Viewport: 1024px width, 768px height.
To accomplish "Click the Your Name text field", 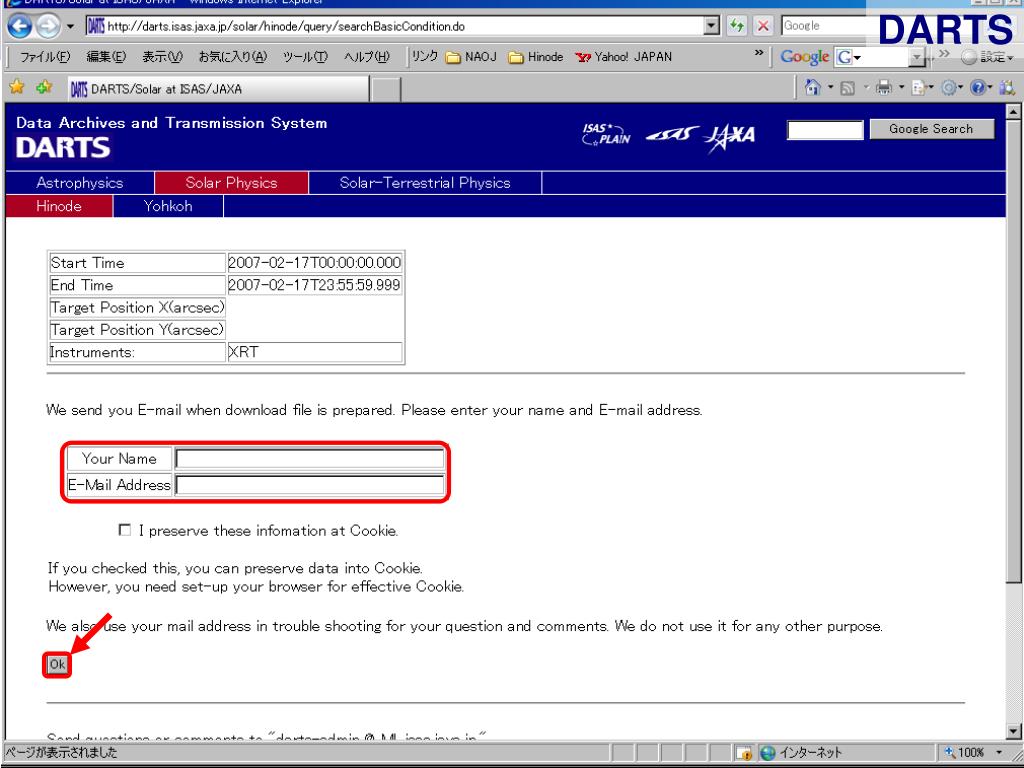I will 310,459.
